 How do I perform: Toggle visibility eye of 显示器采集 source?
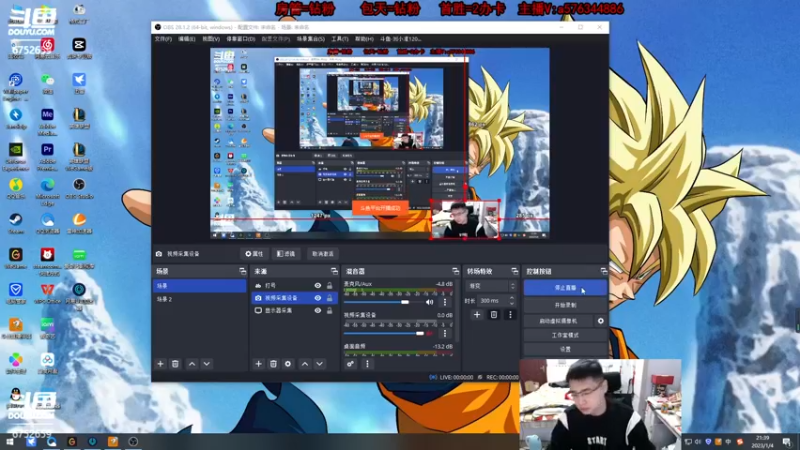click(x=318, y=310)
